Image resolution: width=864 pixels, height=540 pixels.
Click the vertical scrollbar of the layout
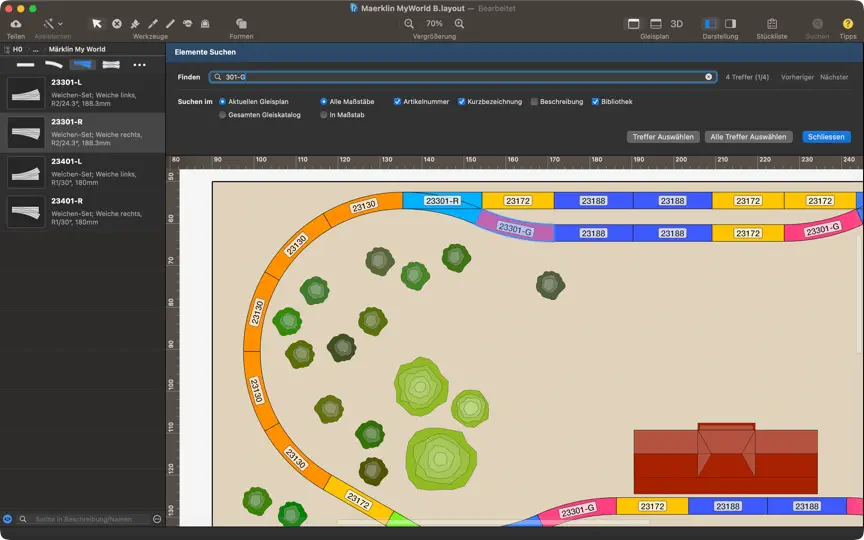coord(860,295)
